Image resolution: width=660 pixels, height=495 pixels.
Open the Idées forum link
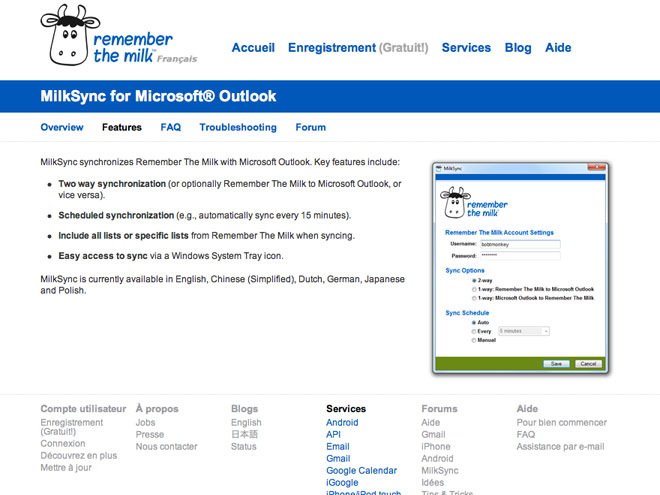(433, 483)
